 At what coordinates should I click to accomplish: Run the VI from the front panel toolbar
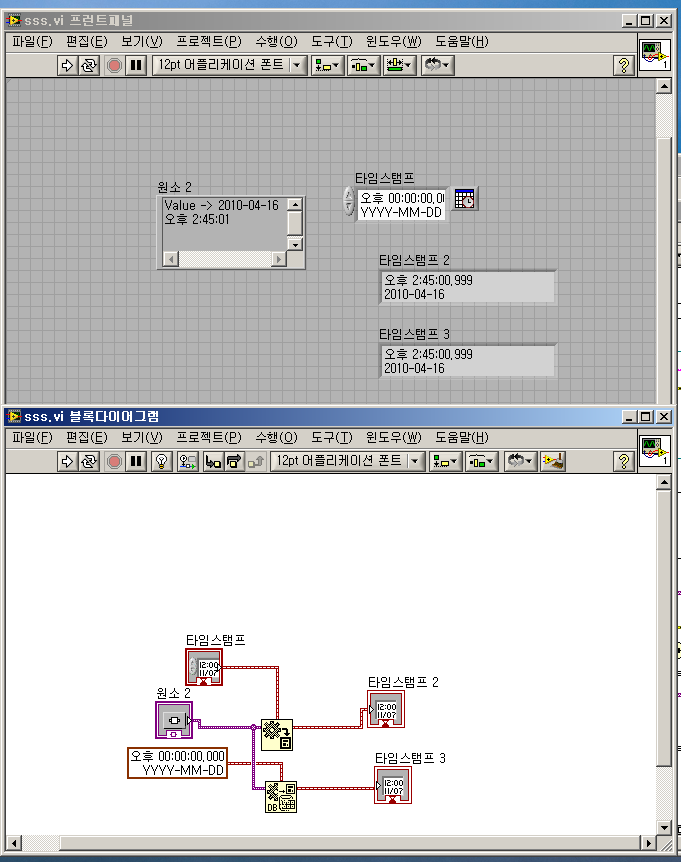[x=68, y=65]
